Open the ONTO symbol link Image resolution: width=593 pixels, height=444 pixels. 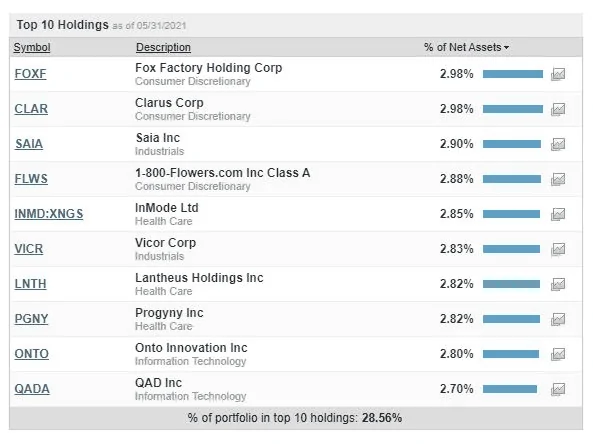(x=32, y=354)
